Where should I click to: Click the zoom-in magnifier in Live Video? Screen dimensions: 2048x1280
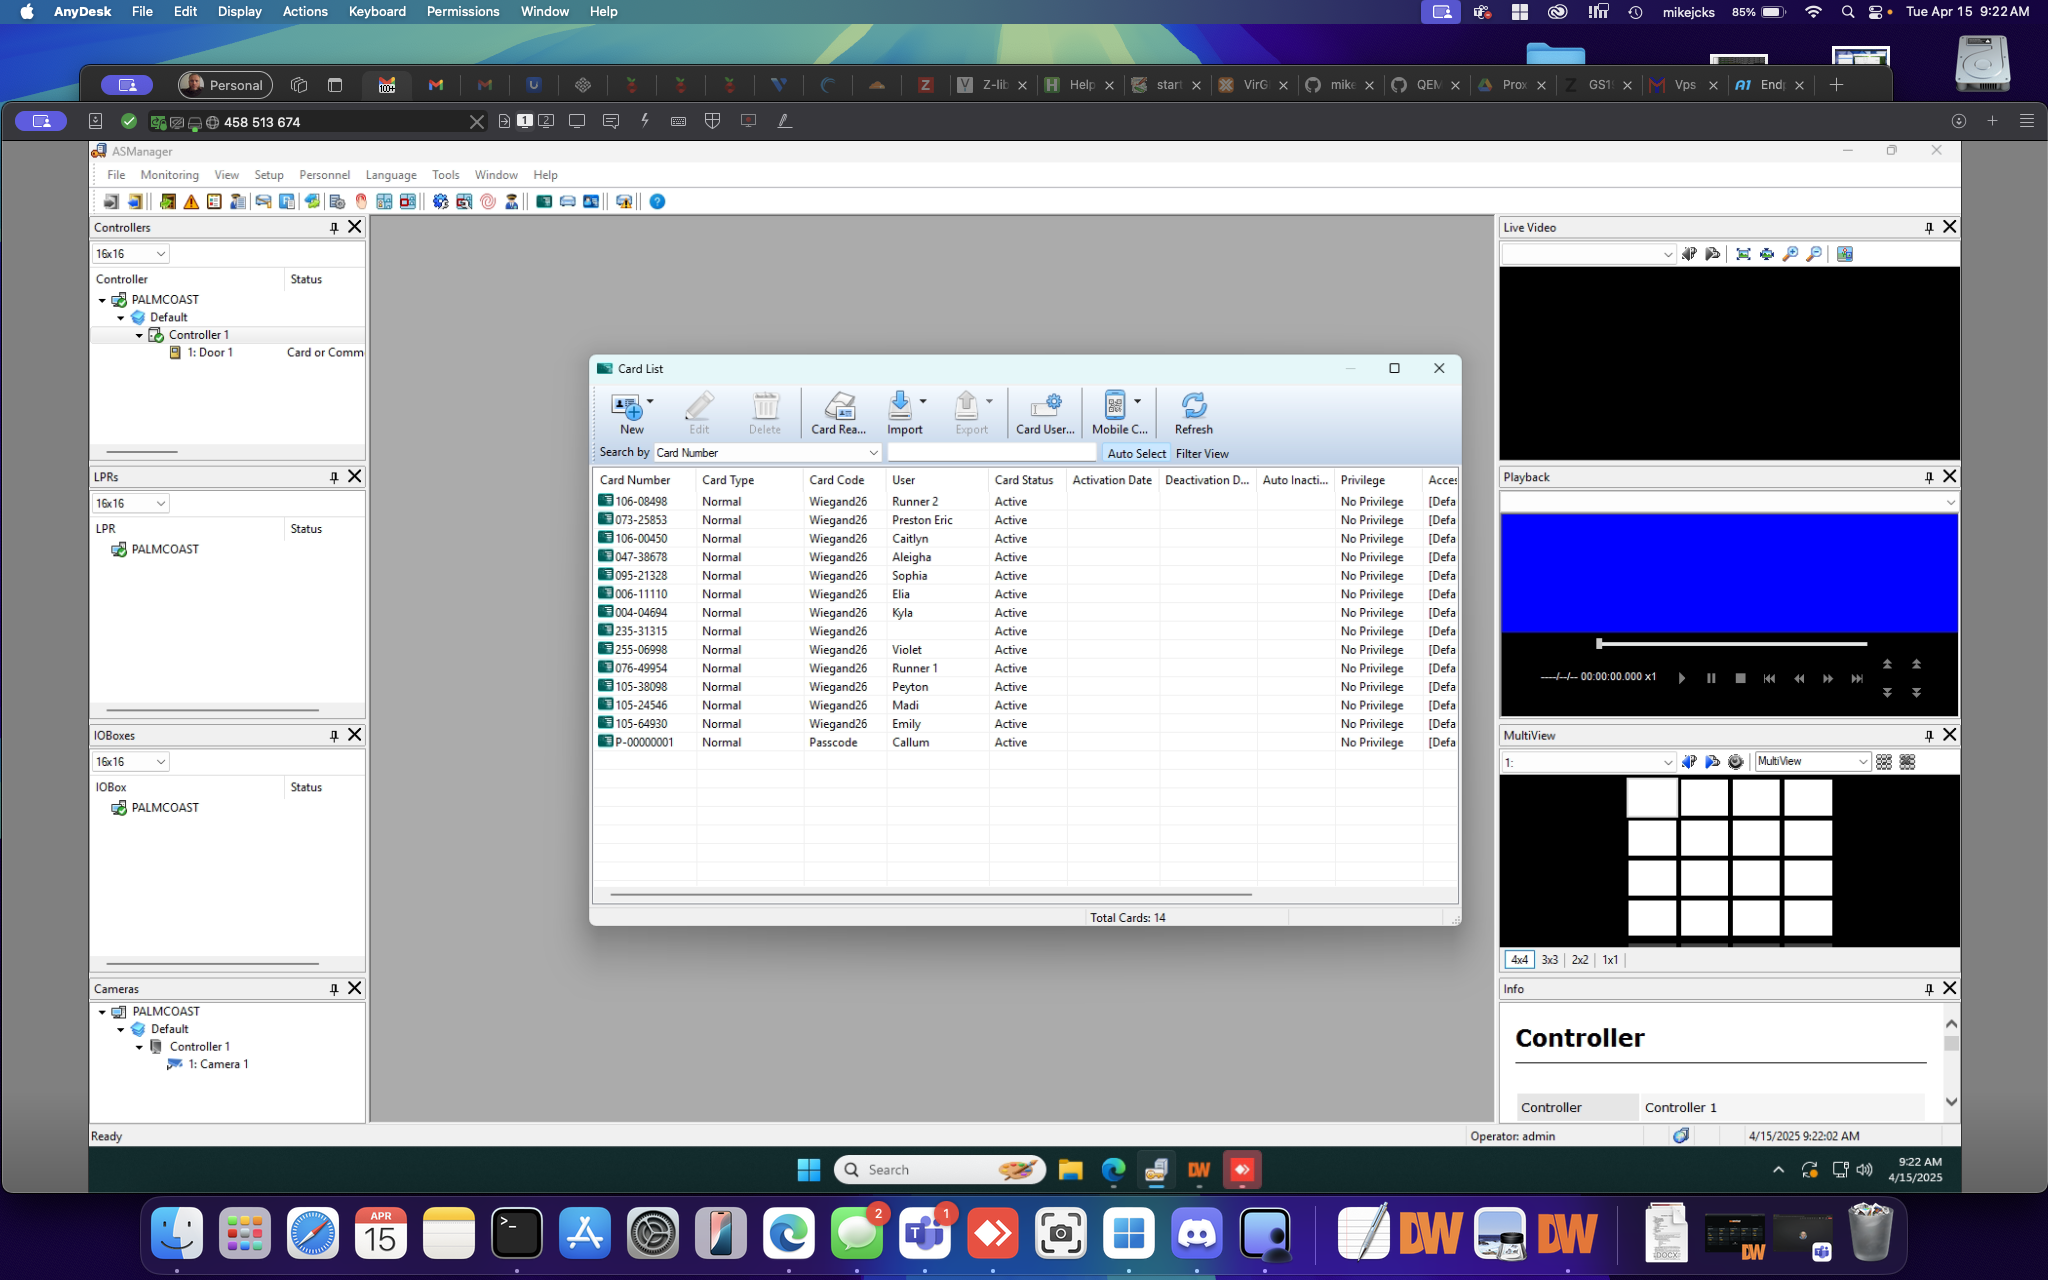click(x=1790, y=254)
